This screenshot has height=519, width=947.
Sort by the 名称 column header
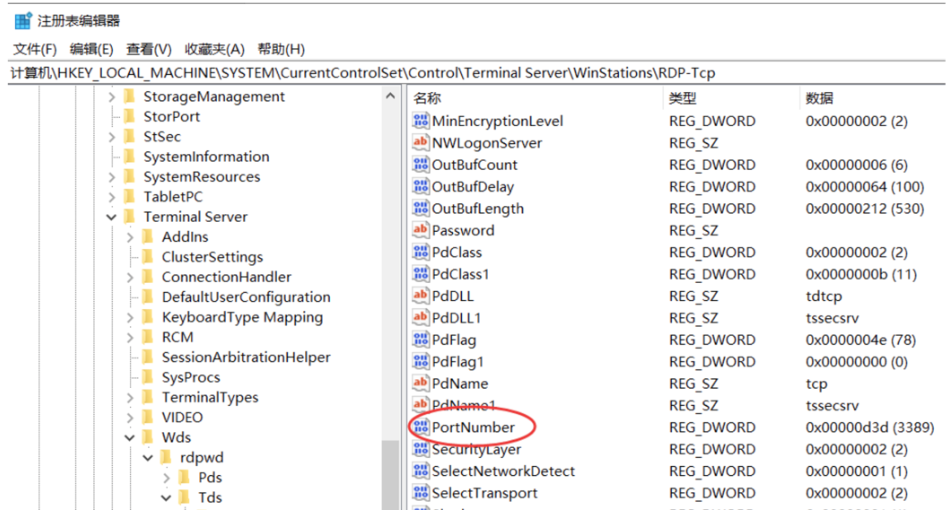coord(427,98)
